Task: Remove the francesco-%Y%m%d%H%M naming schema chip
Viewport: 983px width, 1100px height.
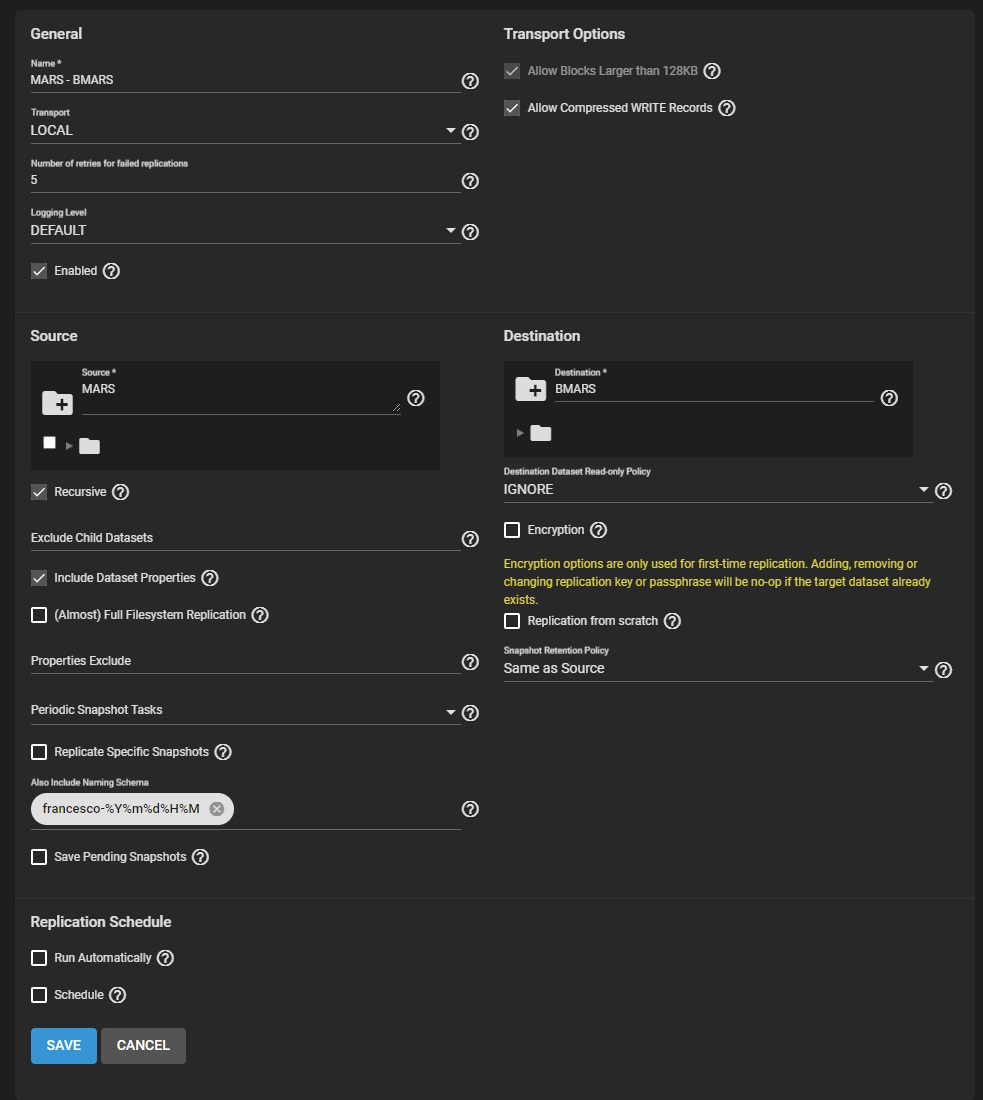Action: (217, 809)
